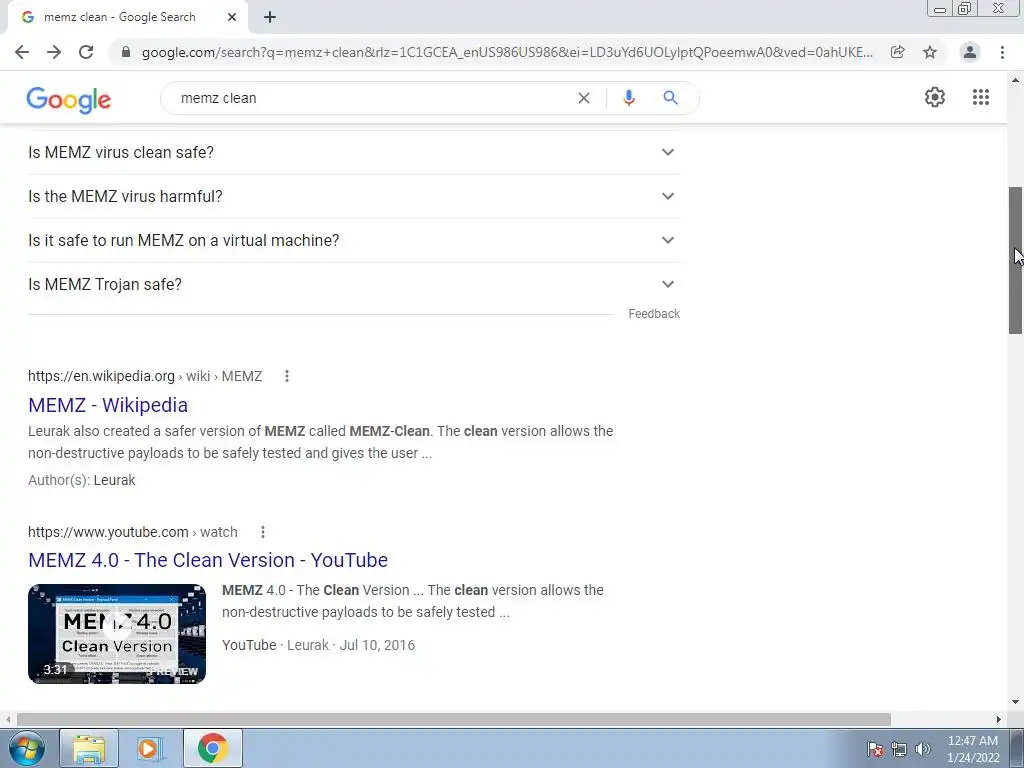Expand 'Is MEMZ virus clean safe?' question
Screen dimensions: 1024x768
354,152
